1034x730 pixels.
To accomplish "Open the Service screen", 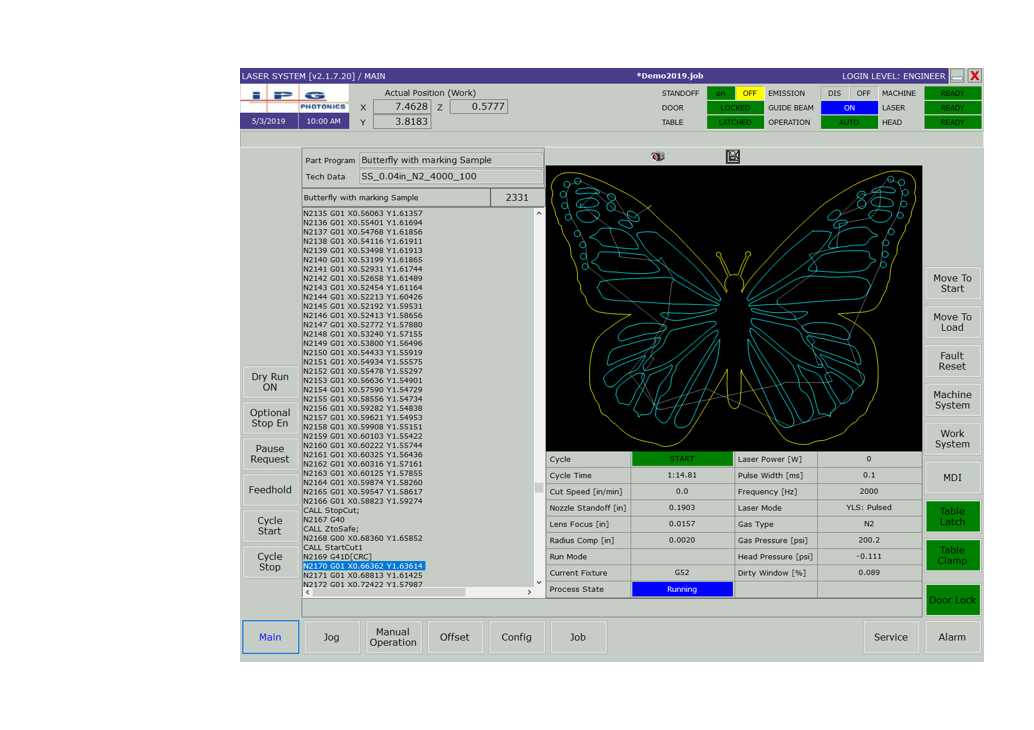I will 891,637.
